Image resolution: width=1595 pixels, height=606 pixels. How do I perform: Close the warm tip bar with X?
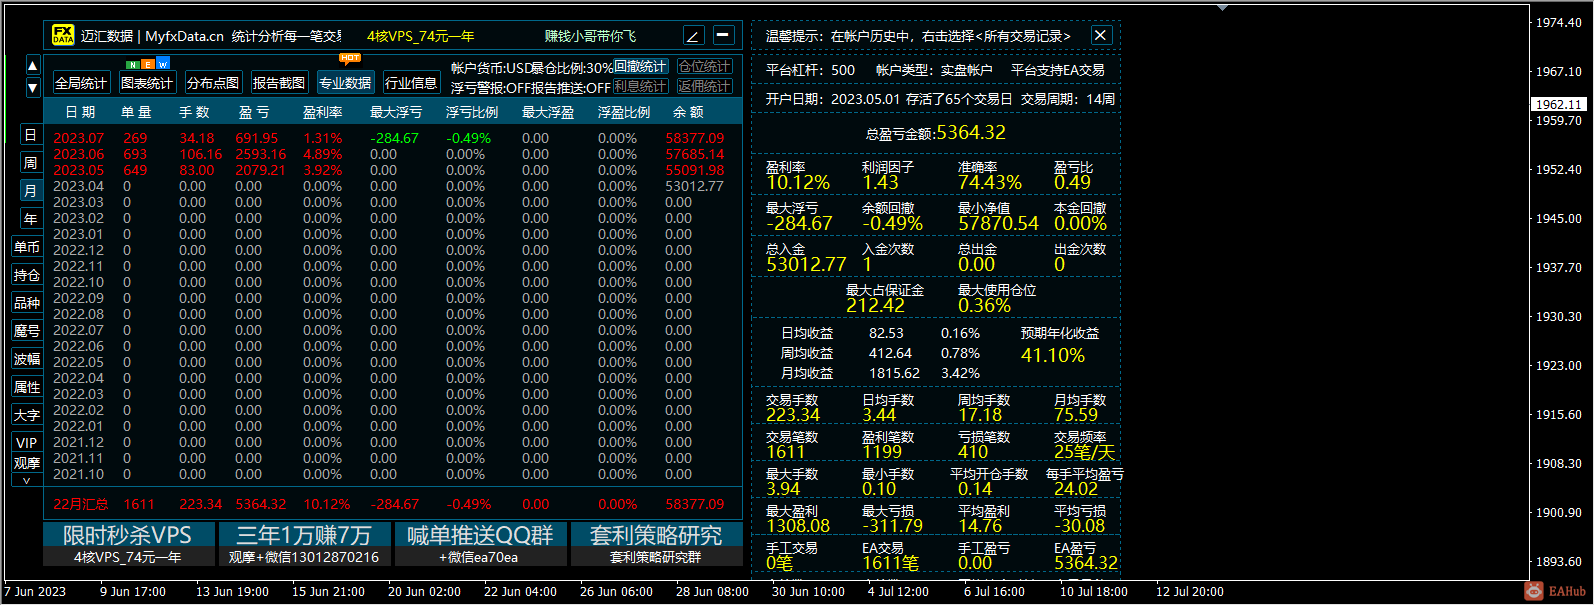pyautogui.click(x=1100, y=36)
